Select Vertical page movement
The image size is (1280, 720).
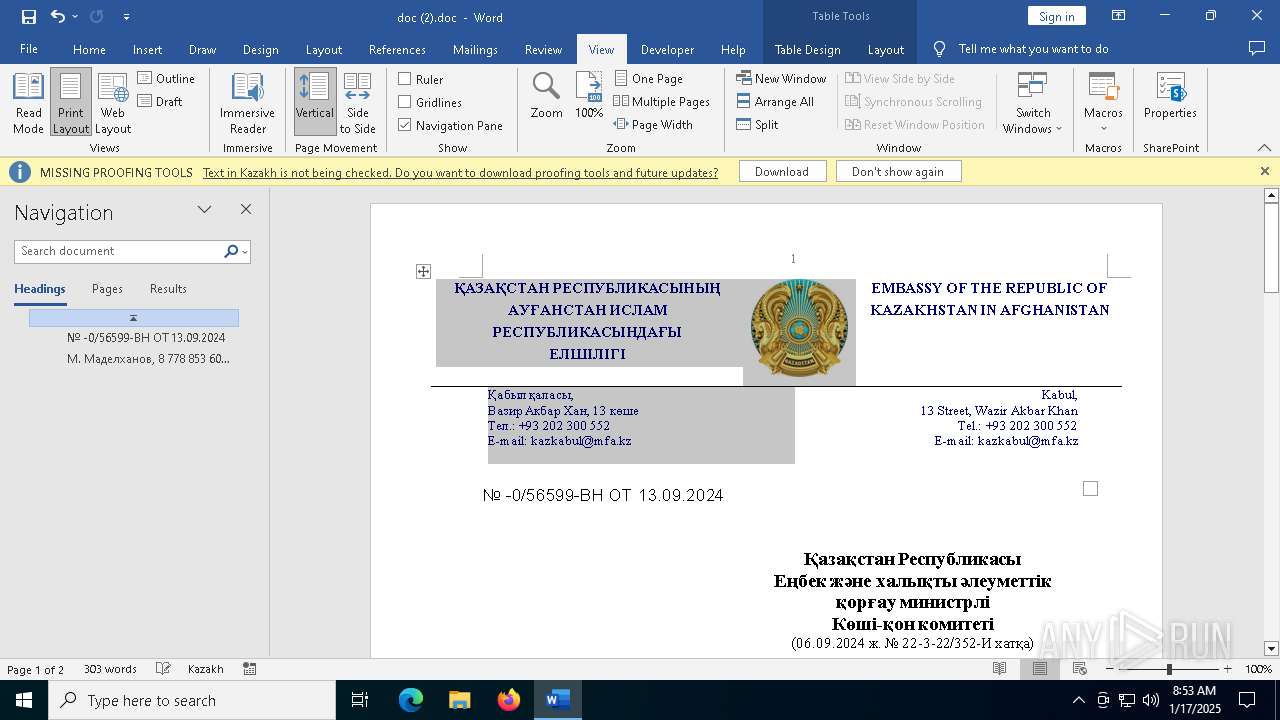click(315, 103)
